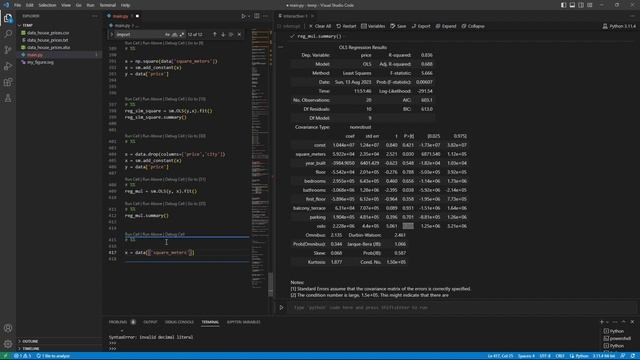Click Save in the interactive toolbar
Screen dimensions: 640x360
tap(398, 26)
